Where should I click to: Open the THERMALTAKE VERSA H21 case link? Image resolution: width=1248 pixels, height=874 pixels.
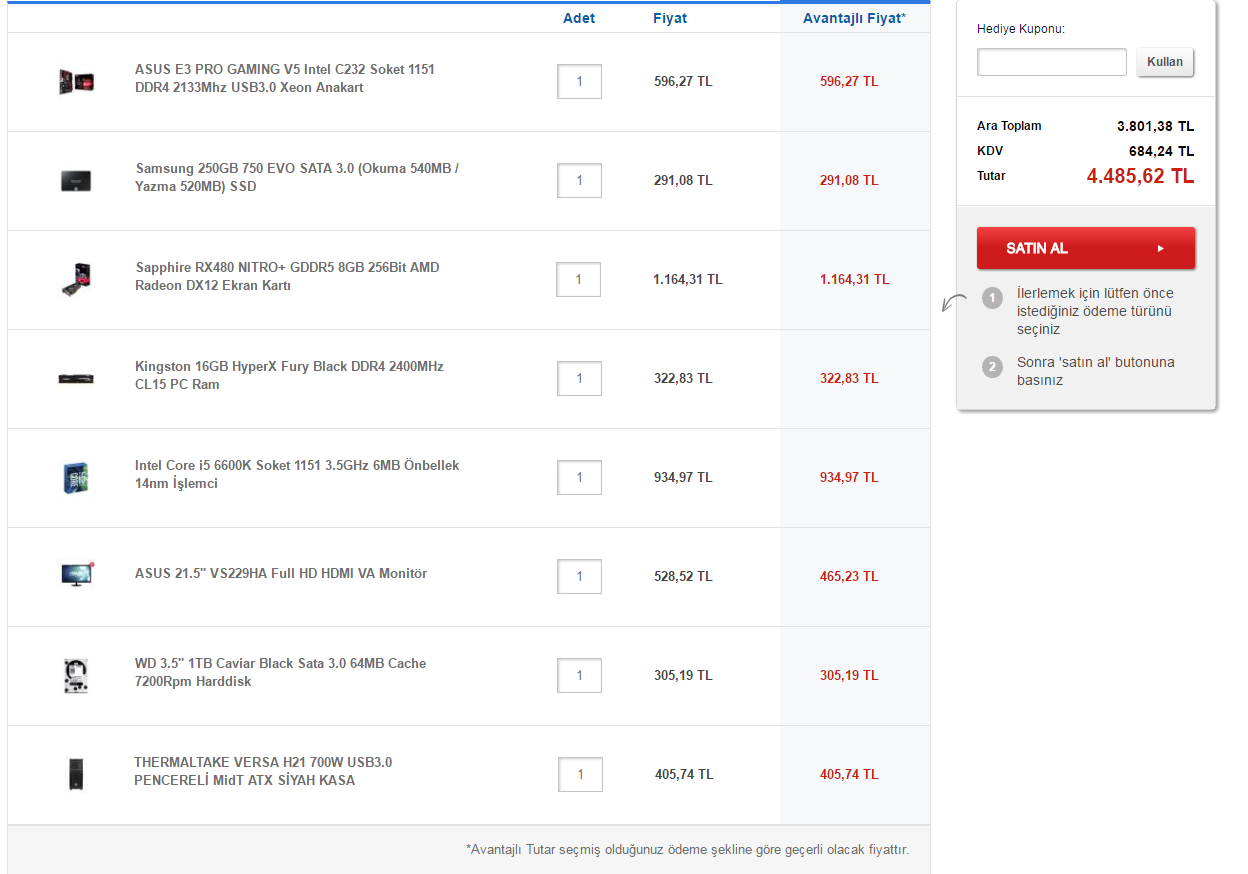click(x=263, y=772)
